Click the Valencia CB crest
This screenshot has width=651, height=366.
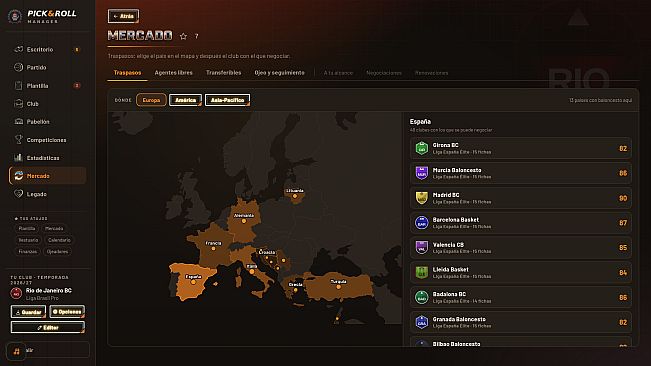pyautogui.click(x=421, y=248)
